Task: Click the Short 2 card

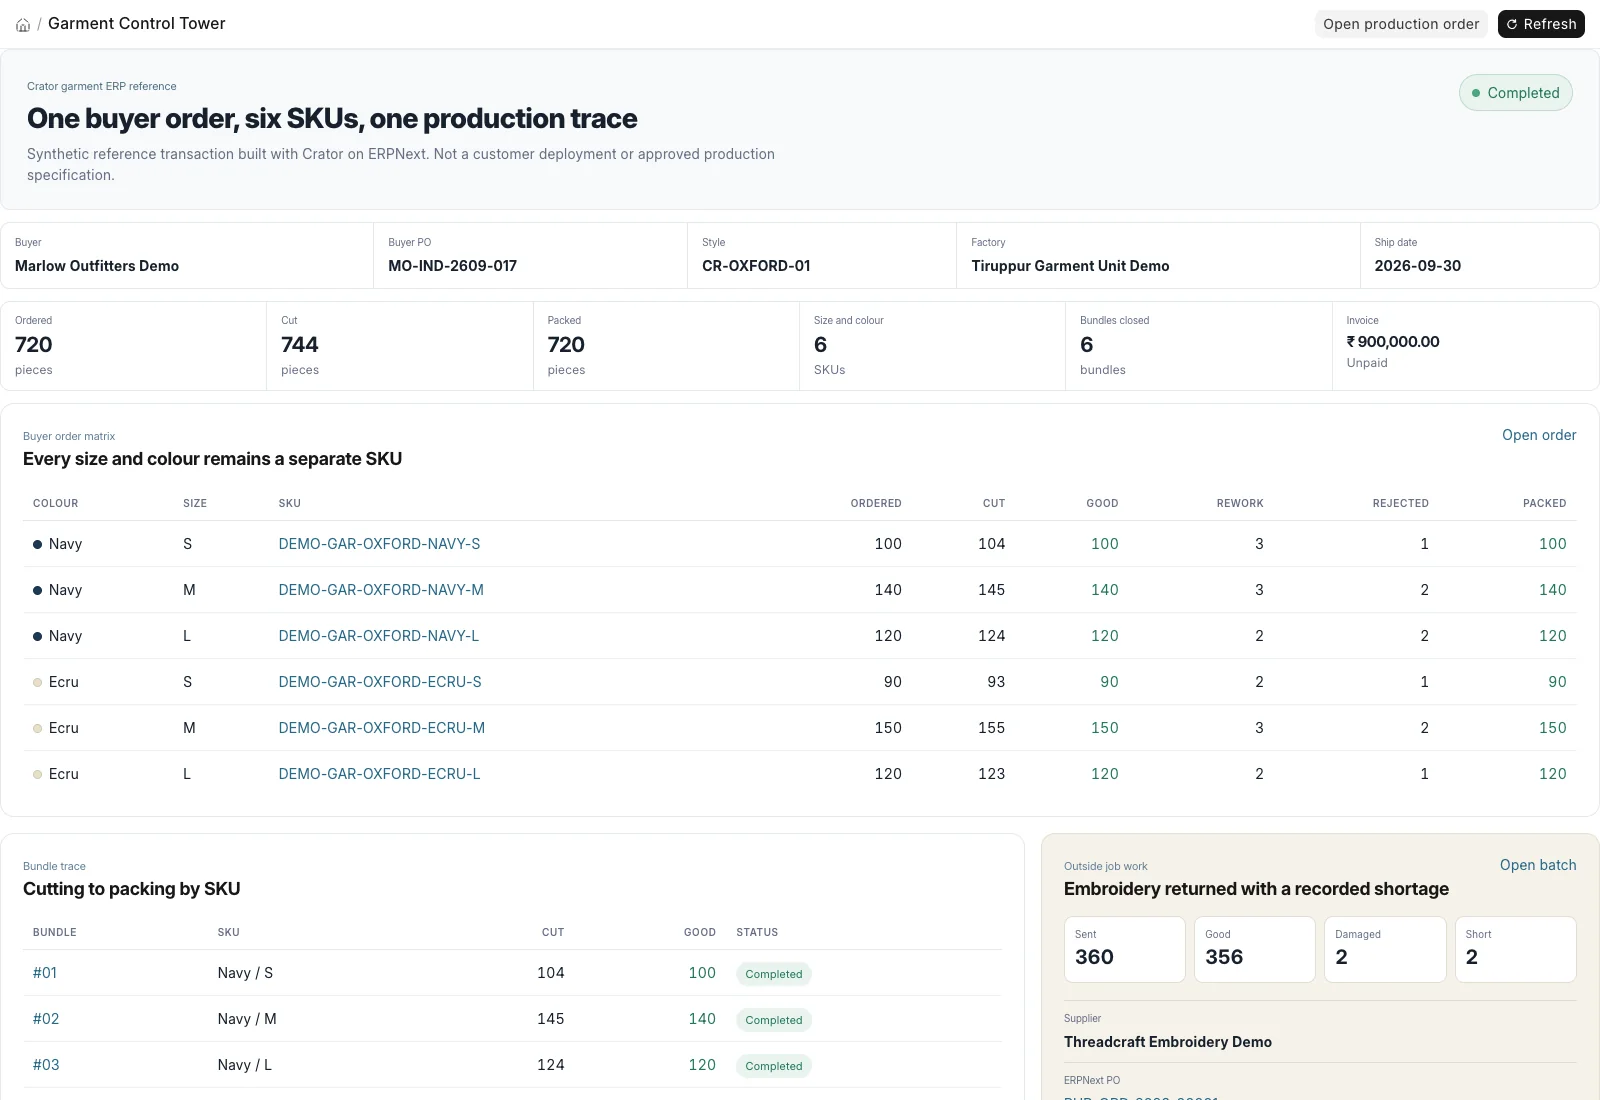Action: tap(1516, 949)
